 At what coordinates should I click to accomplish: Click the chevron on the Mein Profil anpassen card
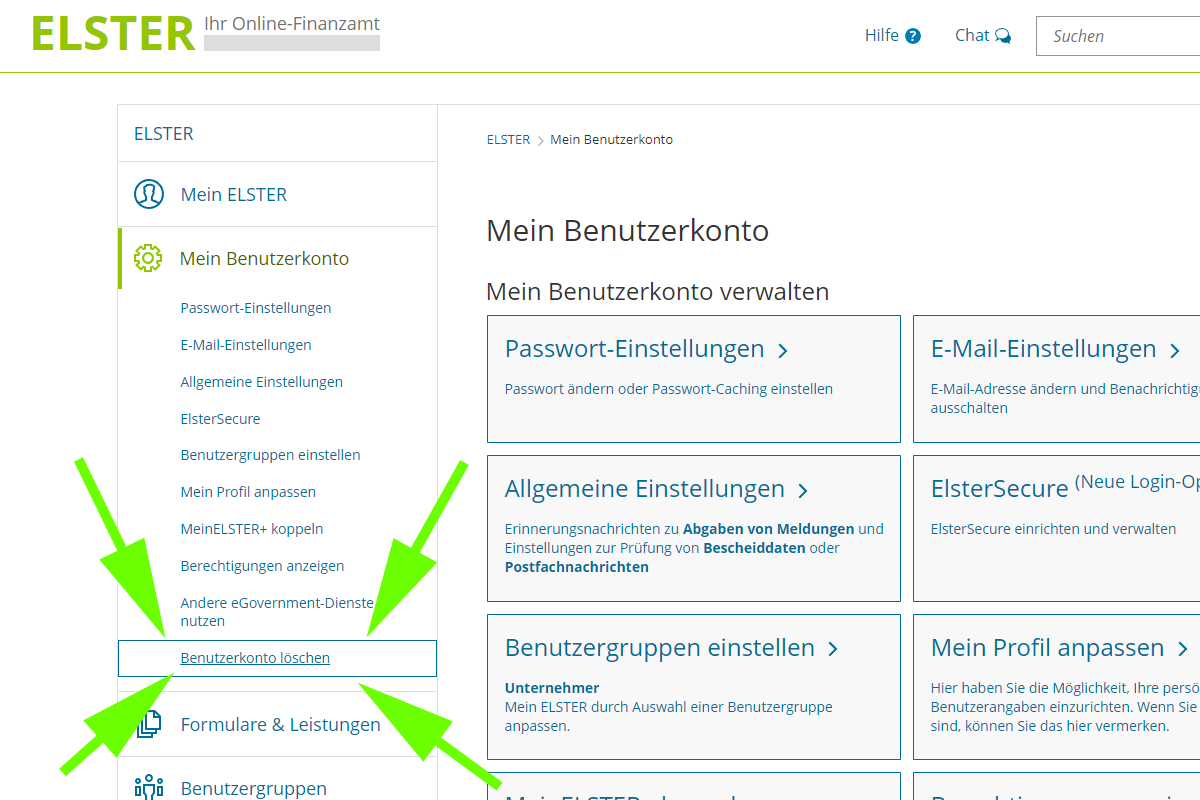click(1183, 650)
